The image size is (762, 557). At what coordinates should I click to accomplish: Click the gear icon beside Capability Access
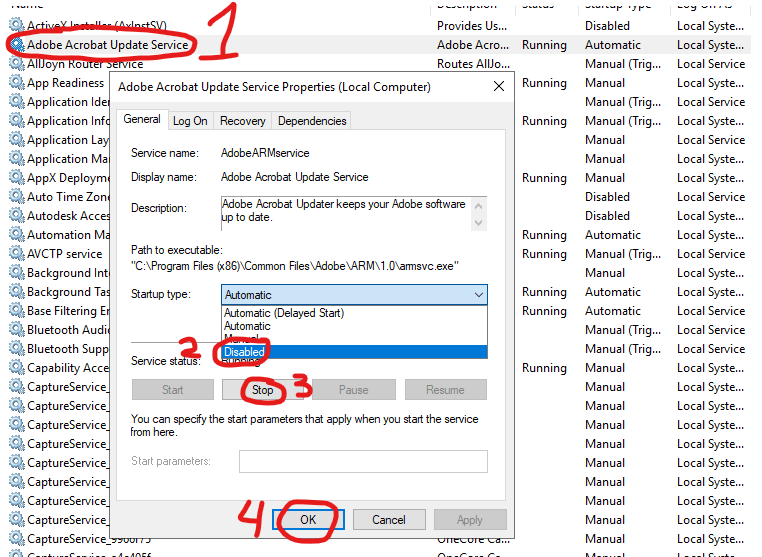(x=17, y=368)
